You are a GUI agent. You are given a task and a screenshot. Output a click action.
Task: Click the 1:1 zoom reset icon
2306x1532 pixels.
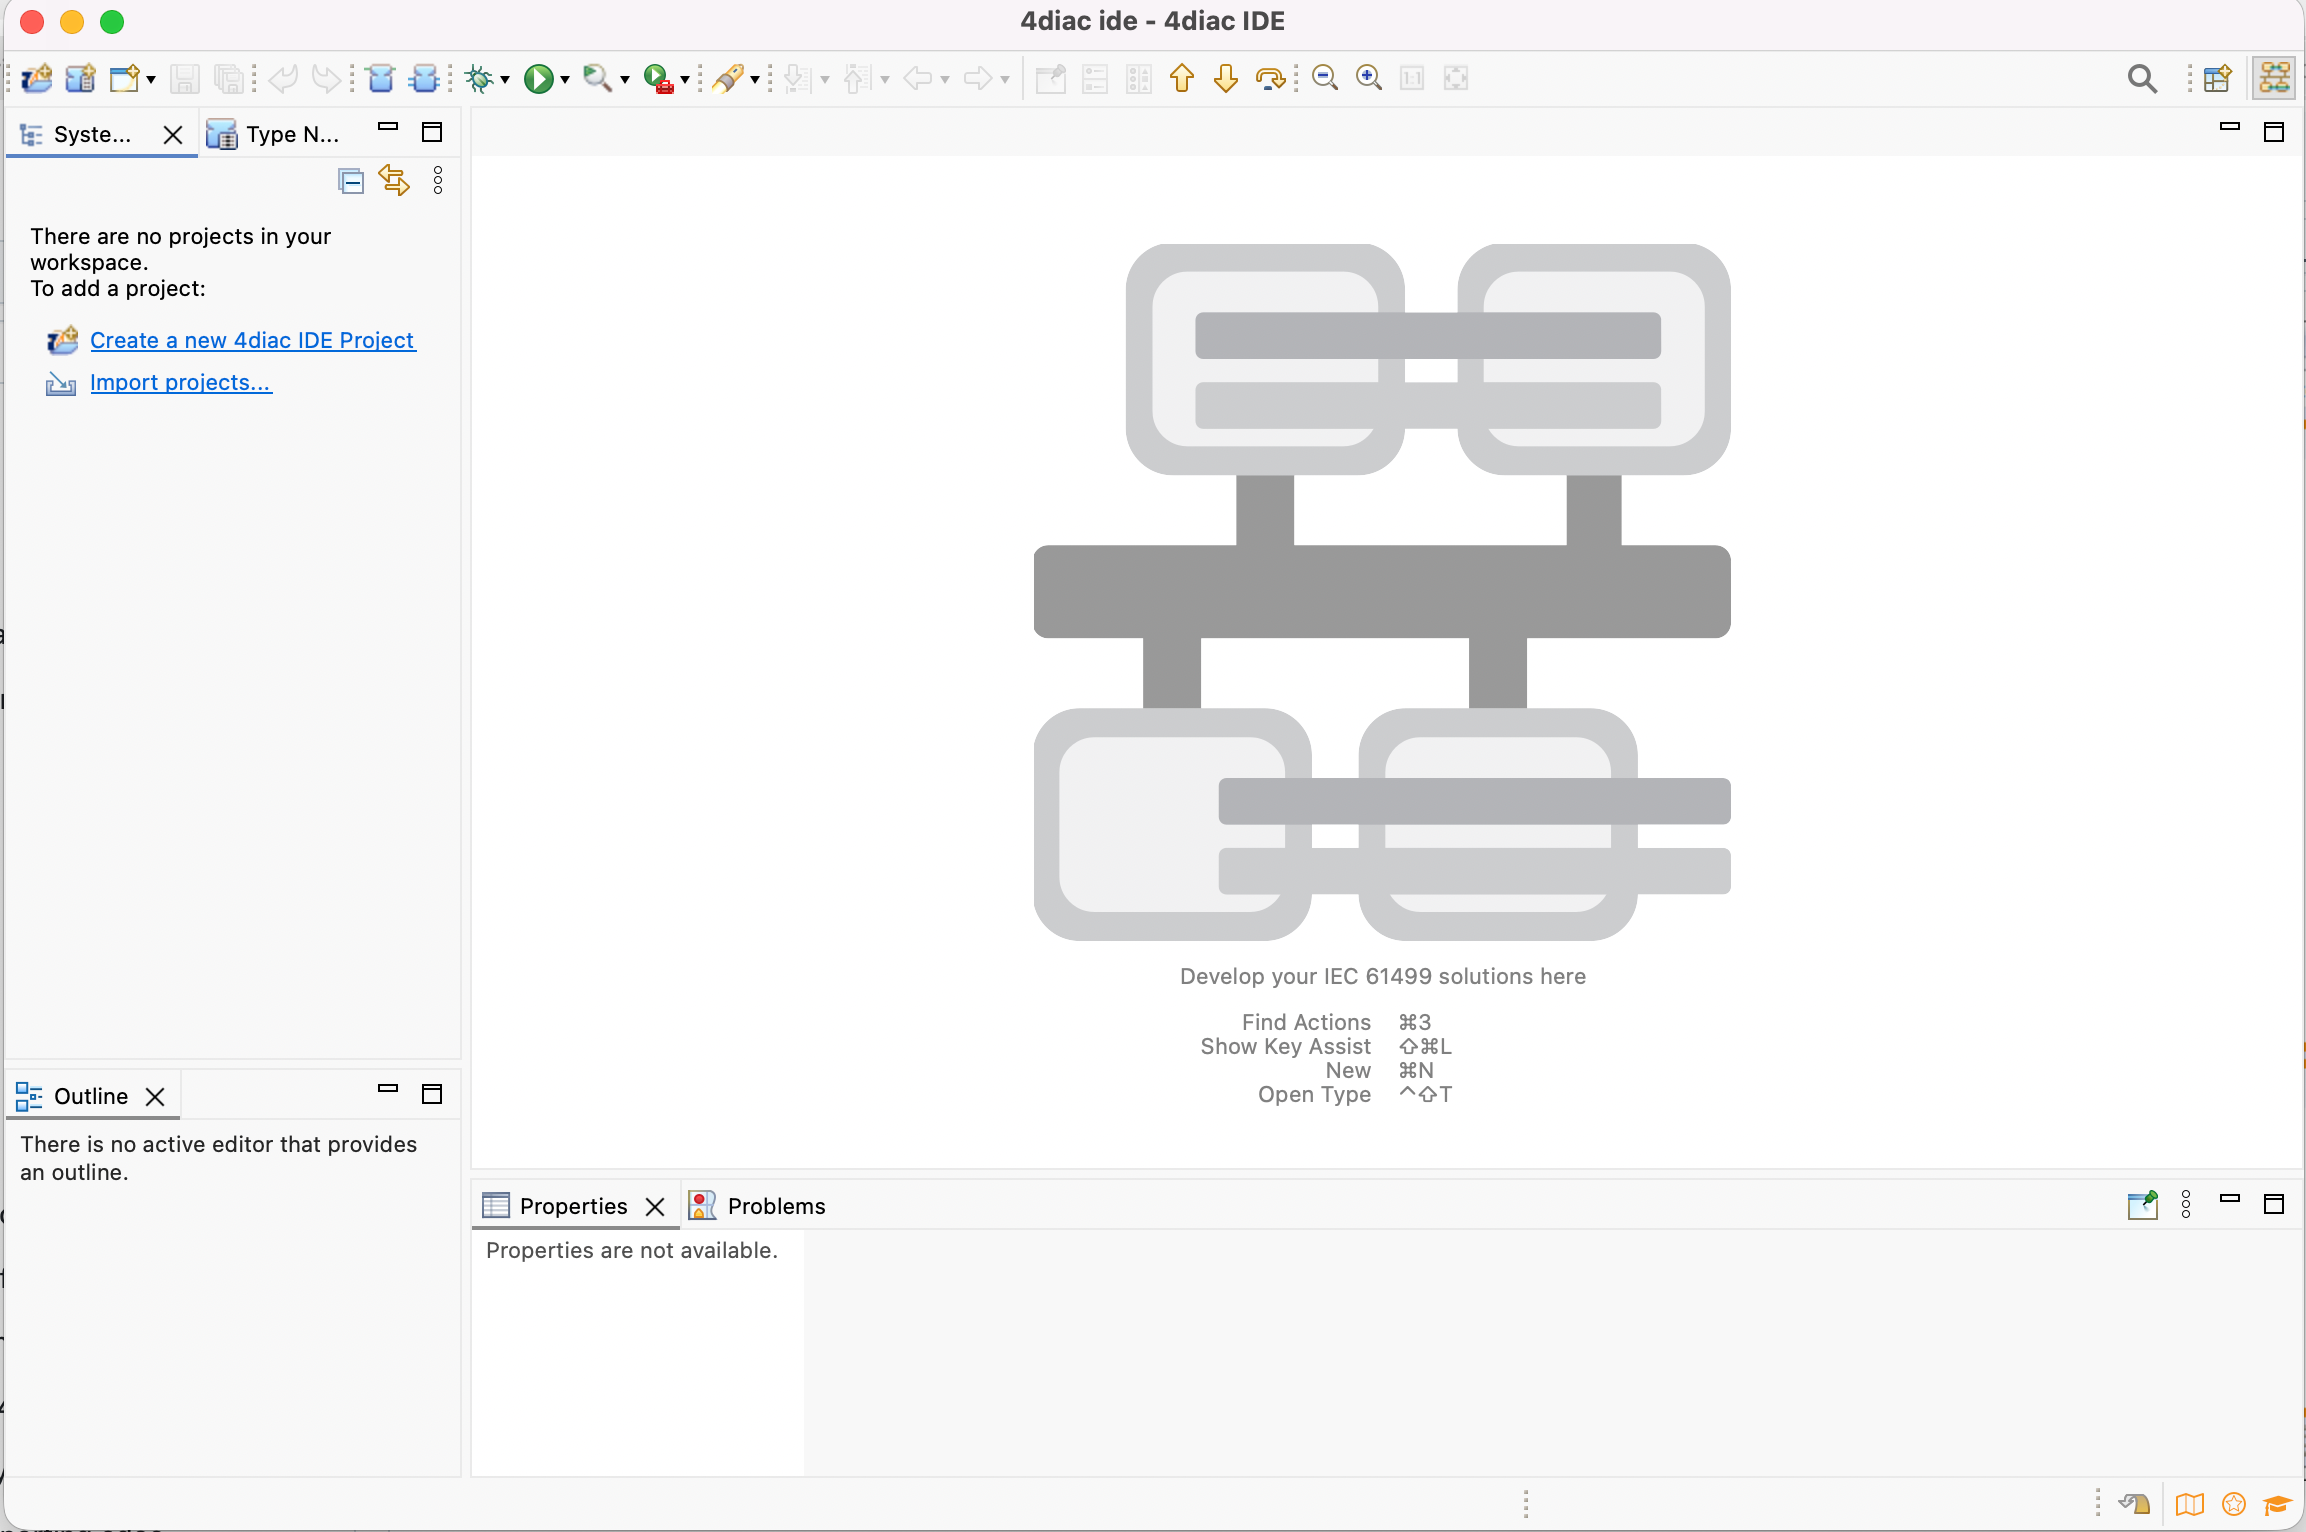coord(1412,78)
